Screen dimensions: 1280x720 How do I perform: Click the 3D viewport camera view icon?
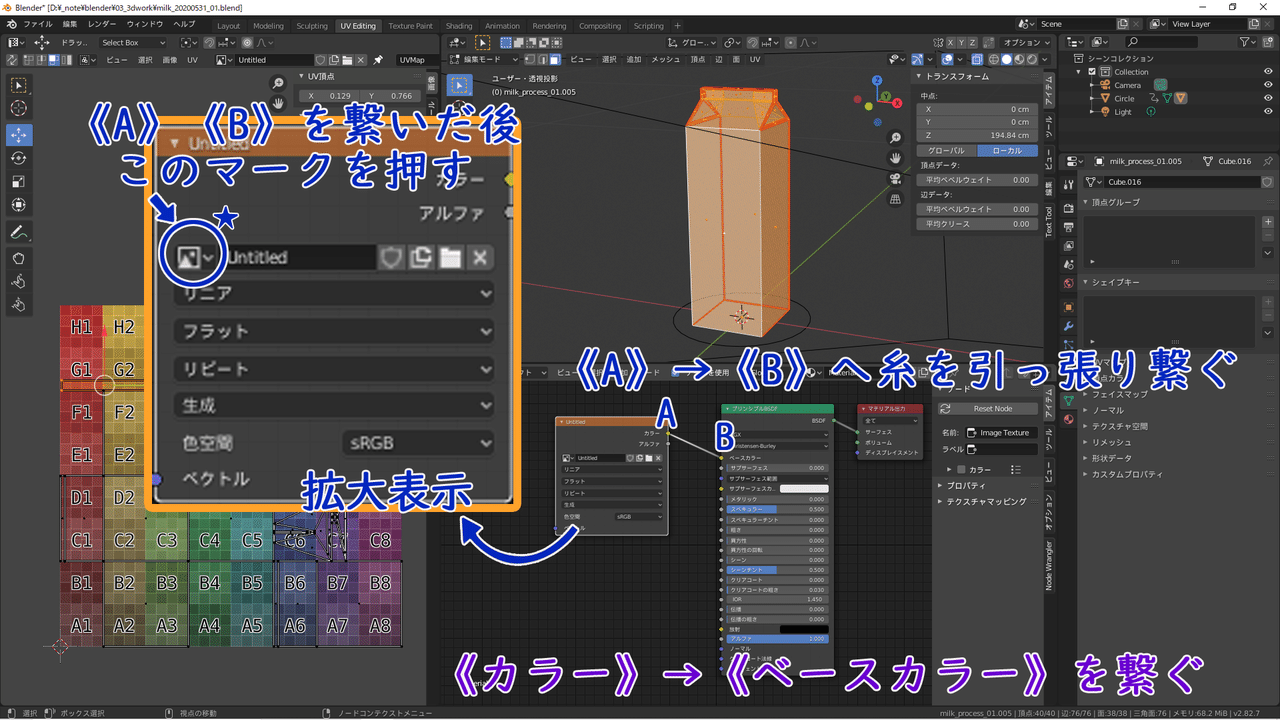tap(896, 178)
